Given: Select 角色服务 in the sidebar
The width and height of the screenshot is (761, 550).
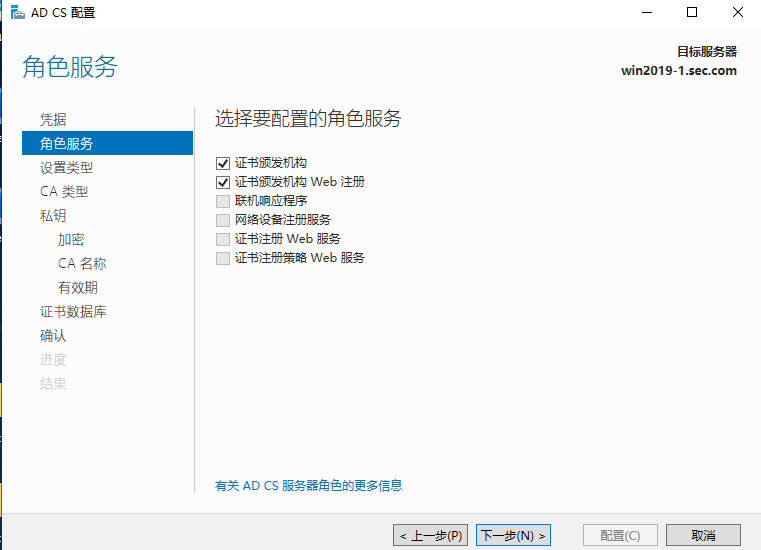Looking at the screenshot, I should point(66,143).
